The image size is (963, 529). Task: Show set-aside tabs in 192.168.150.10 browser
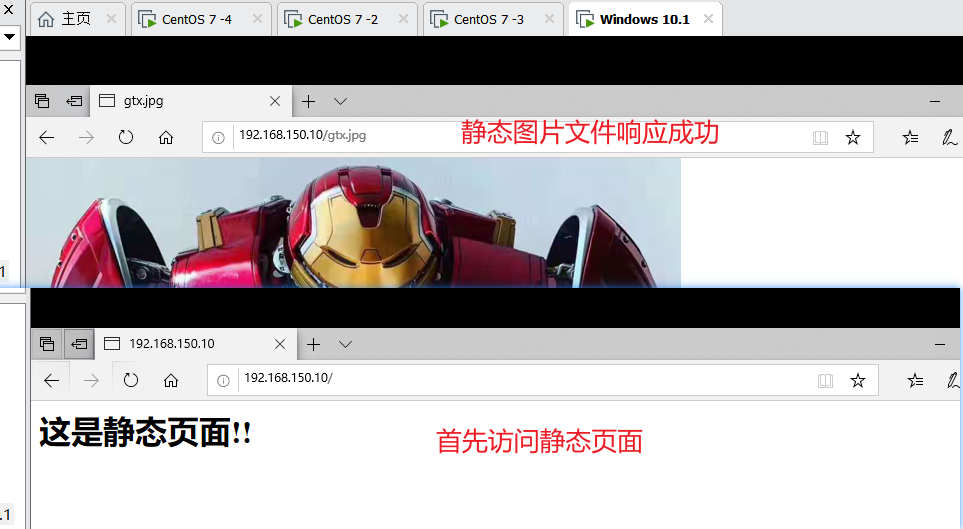(x=47, y=344)
